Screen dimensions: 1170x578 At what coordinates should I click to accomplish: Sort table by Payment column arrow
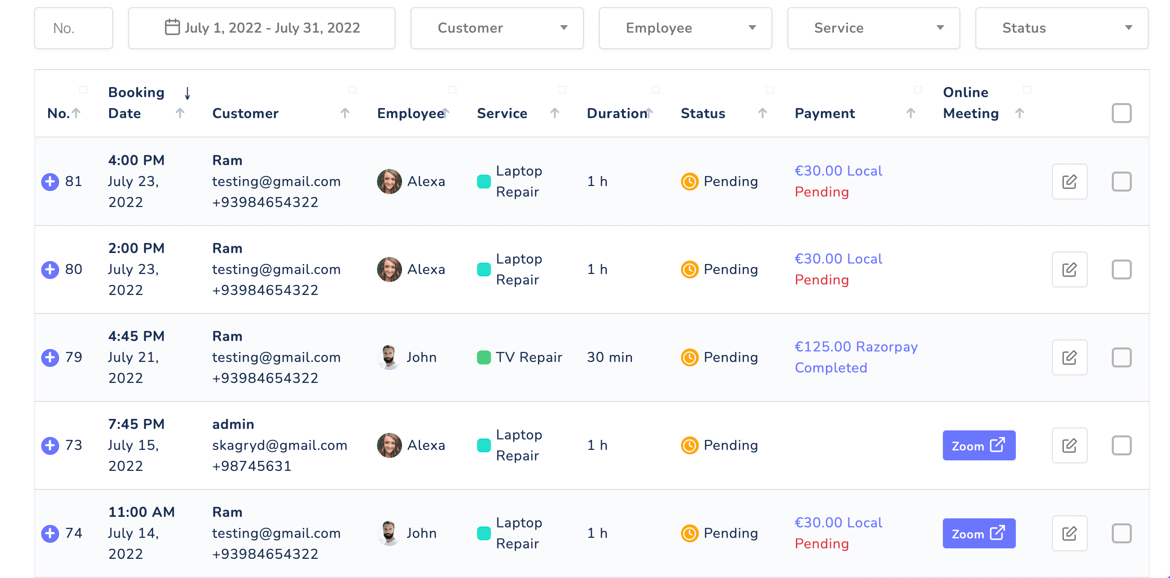coord(910,114)
